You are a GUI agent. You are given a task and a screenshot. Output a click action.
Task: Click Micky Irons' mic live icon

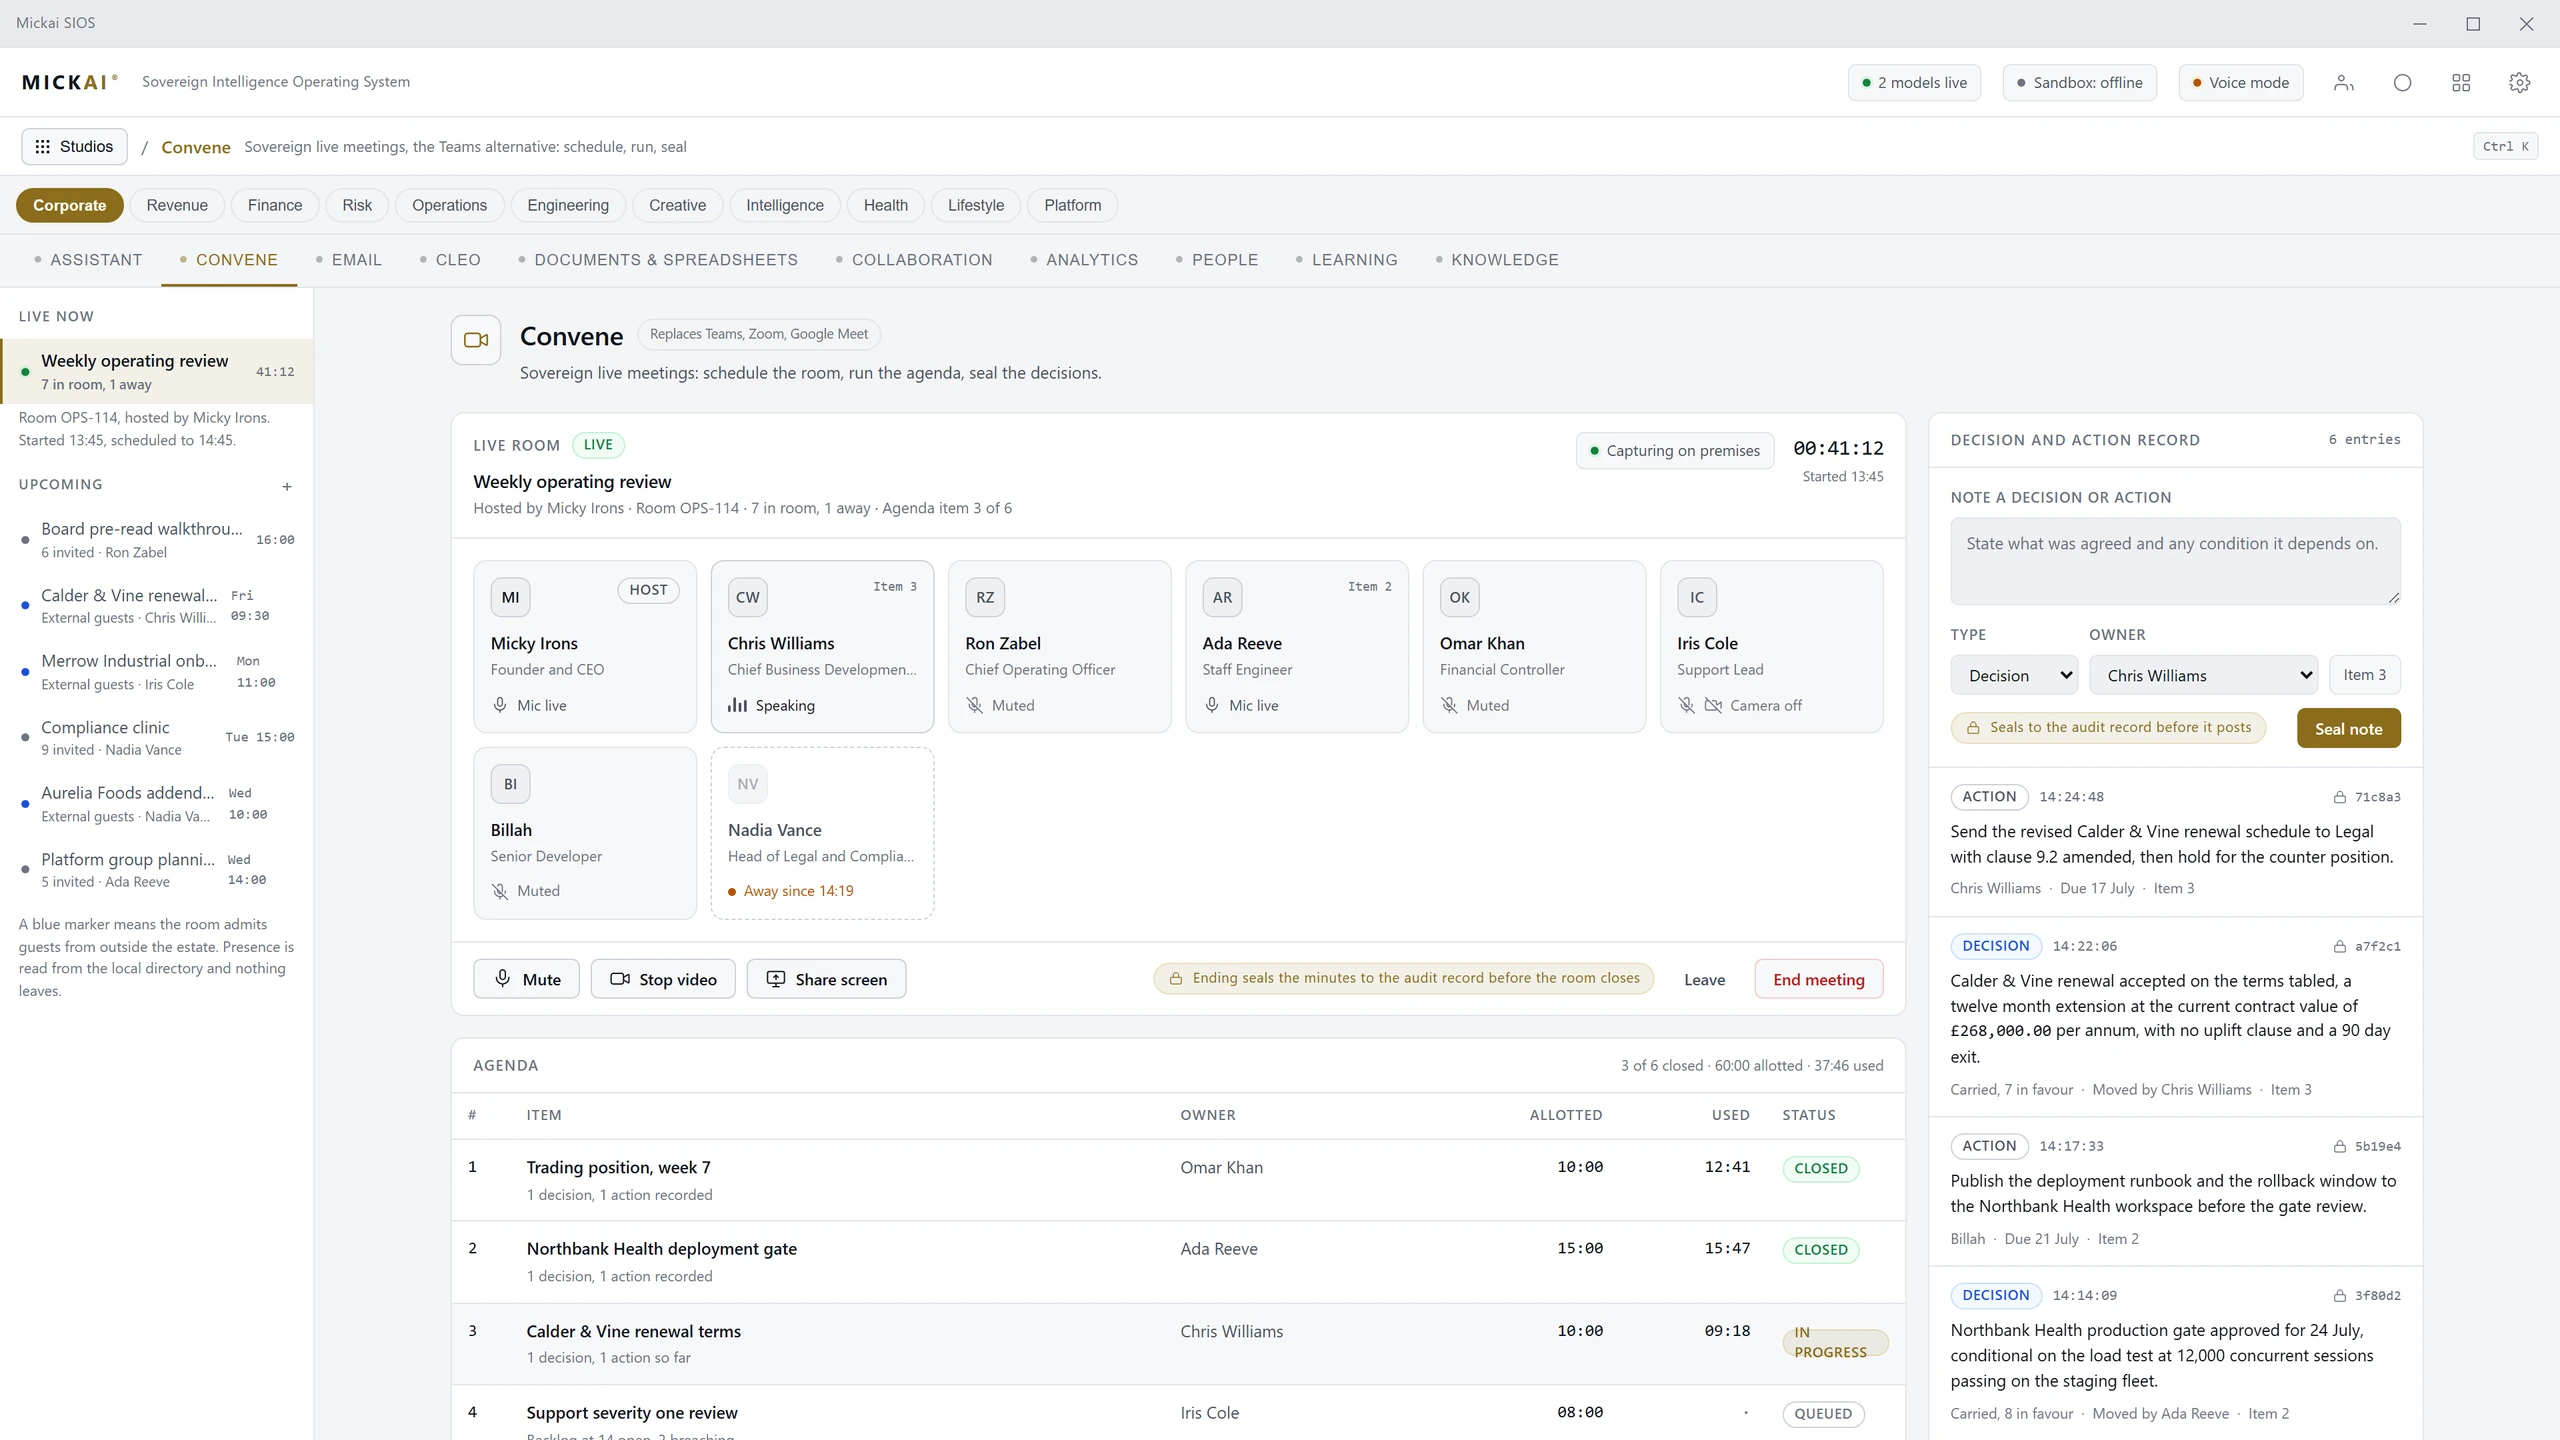tap(500, 705)
